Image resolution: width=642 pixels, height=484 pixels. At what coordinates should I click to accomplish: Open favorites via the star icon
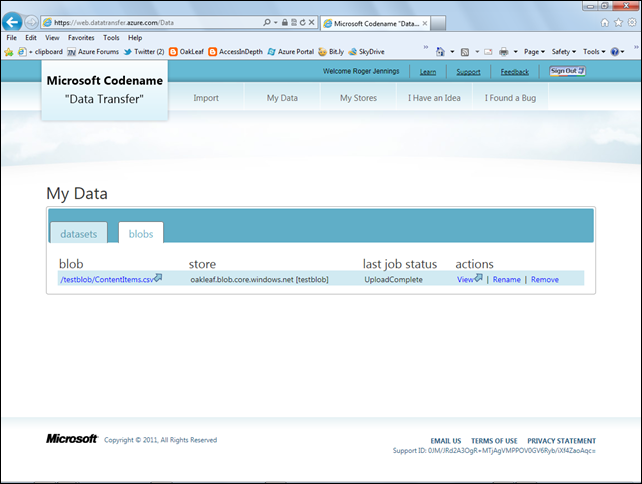tap(618, 22)
